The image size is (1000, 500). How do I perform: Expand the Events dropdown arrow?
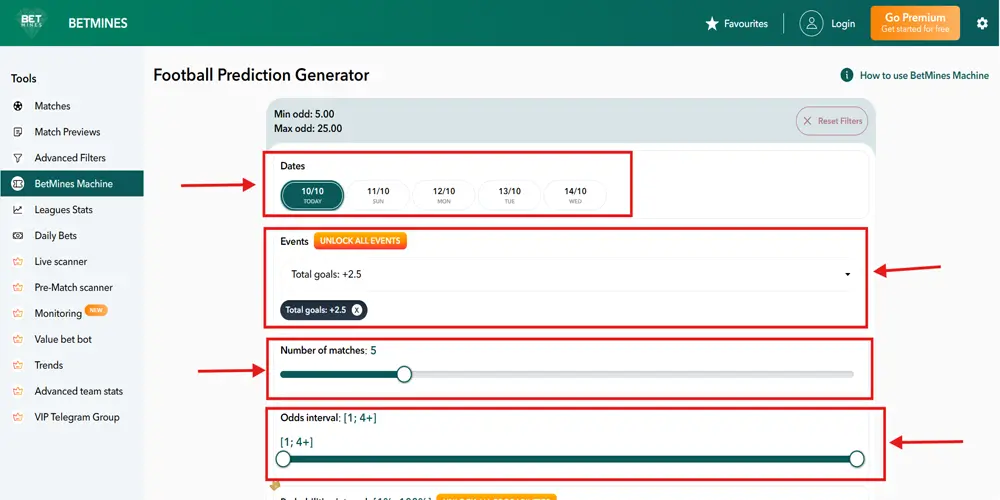point(848,275)
